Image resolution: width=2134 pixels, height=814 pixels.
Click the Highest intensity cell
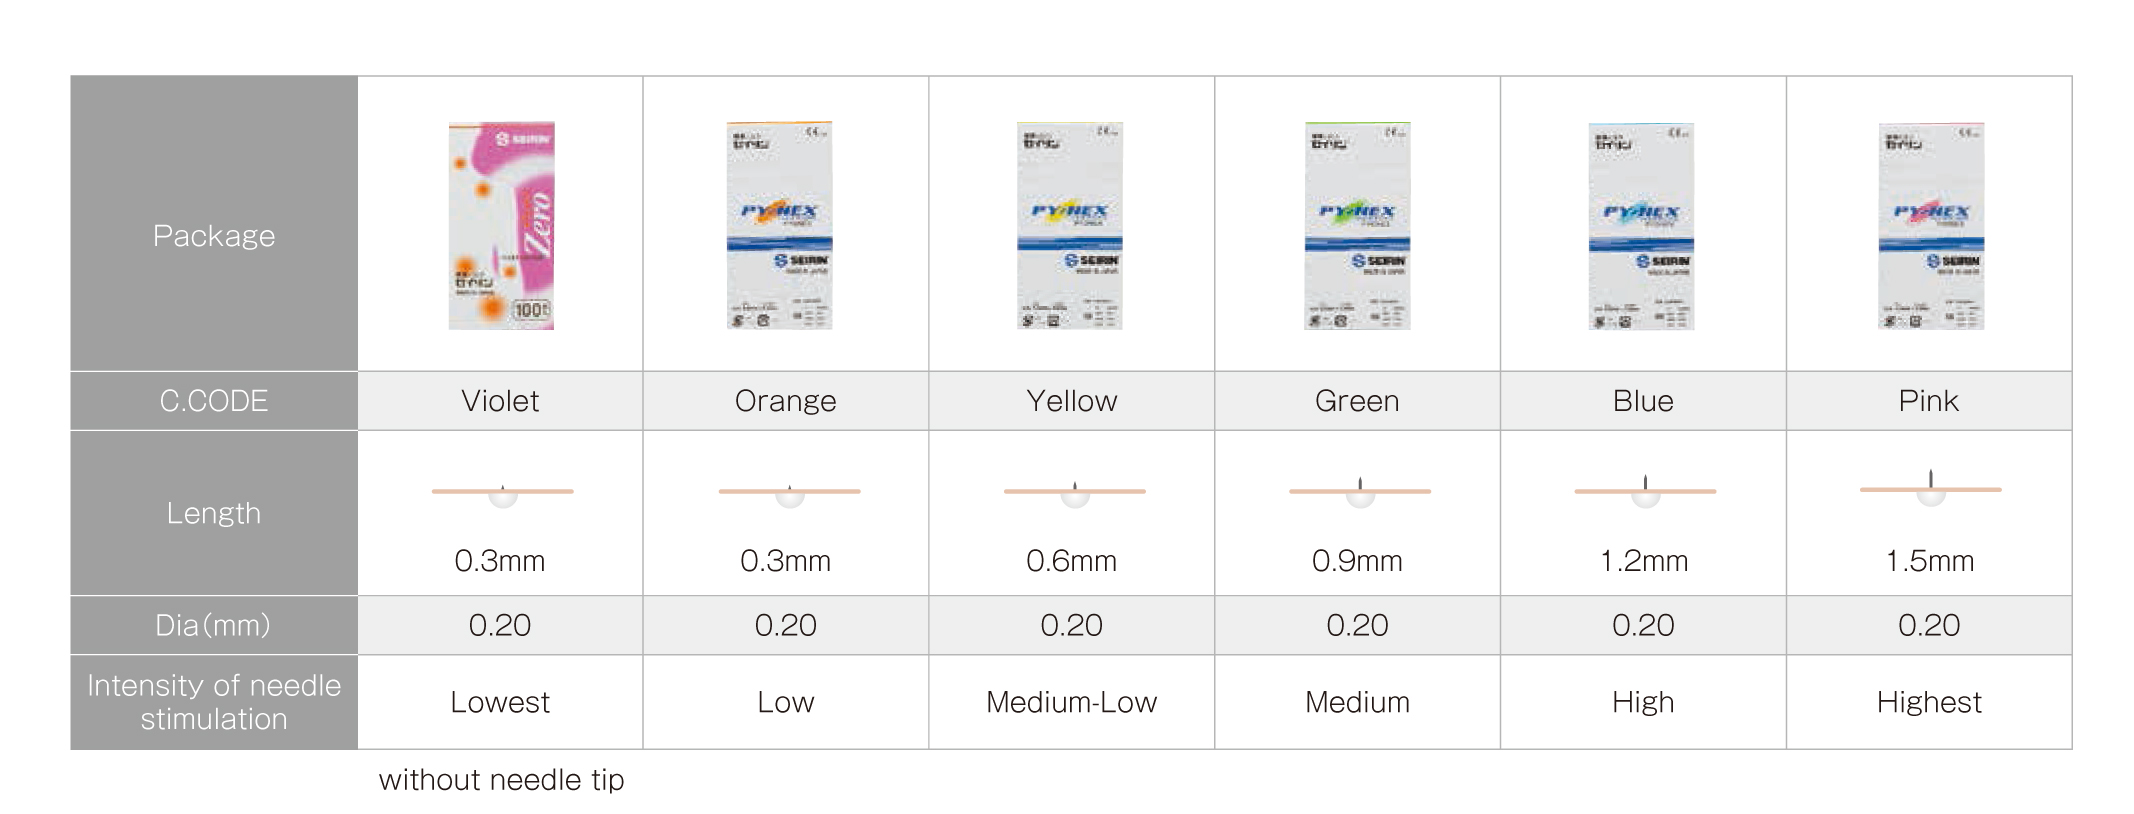pos(1928,702)
